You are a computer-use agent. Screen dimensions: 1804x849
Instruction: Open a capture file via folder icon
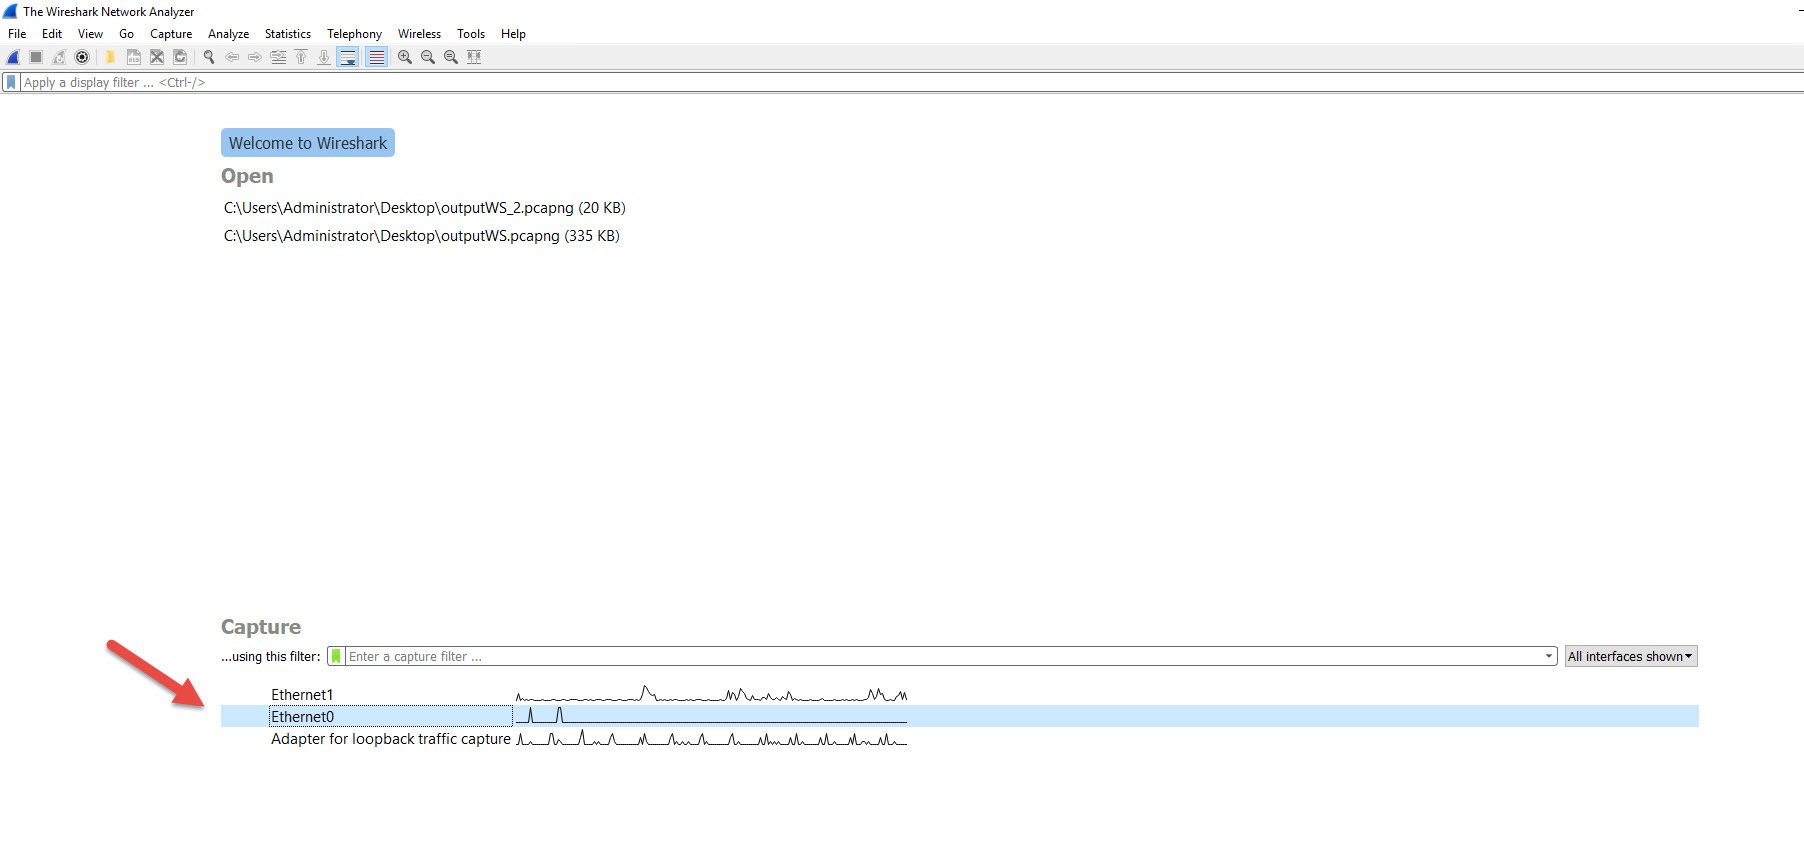coord(110,57)
